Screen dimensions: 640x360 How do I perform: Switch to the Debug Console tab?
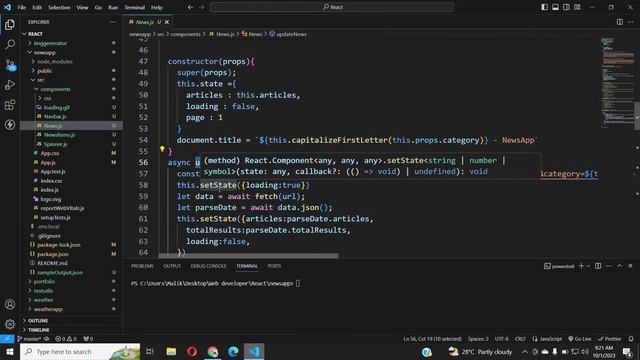[208, 266]
